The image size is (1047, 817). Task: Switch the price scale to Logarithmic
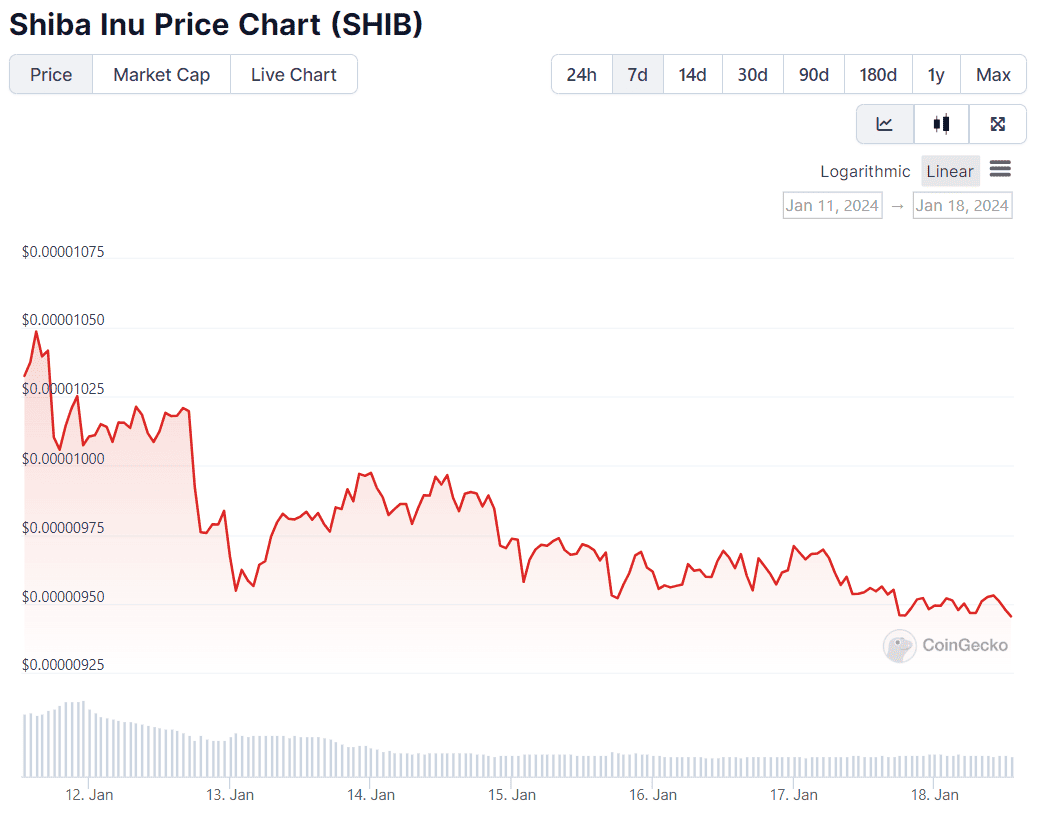(864, 171)
